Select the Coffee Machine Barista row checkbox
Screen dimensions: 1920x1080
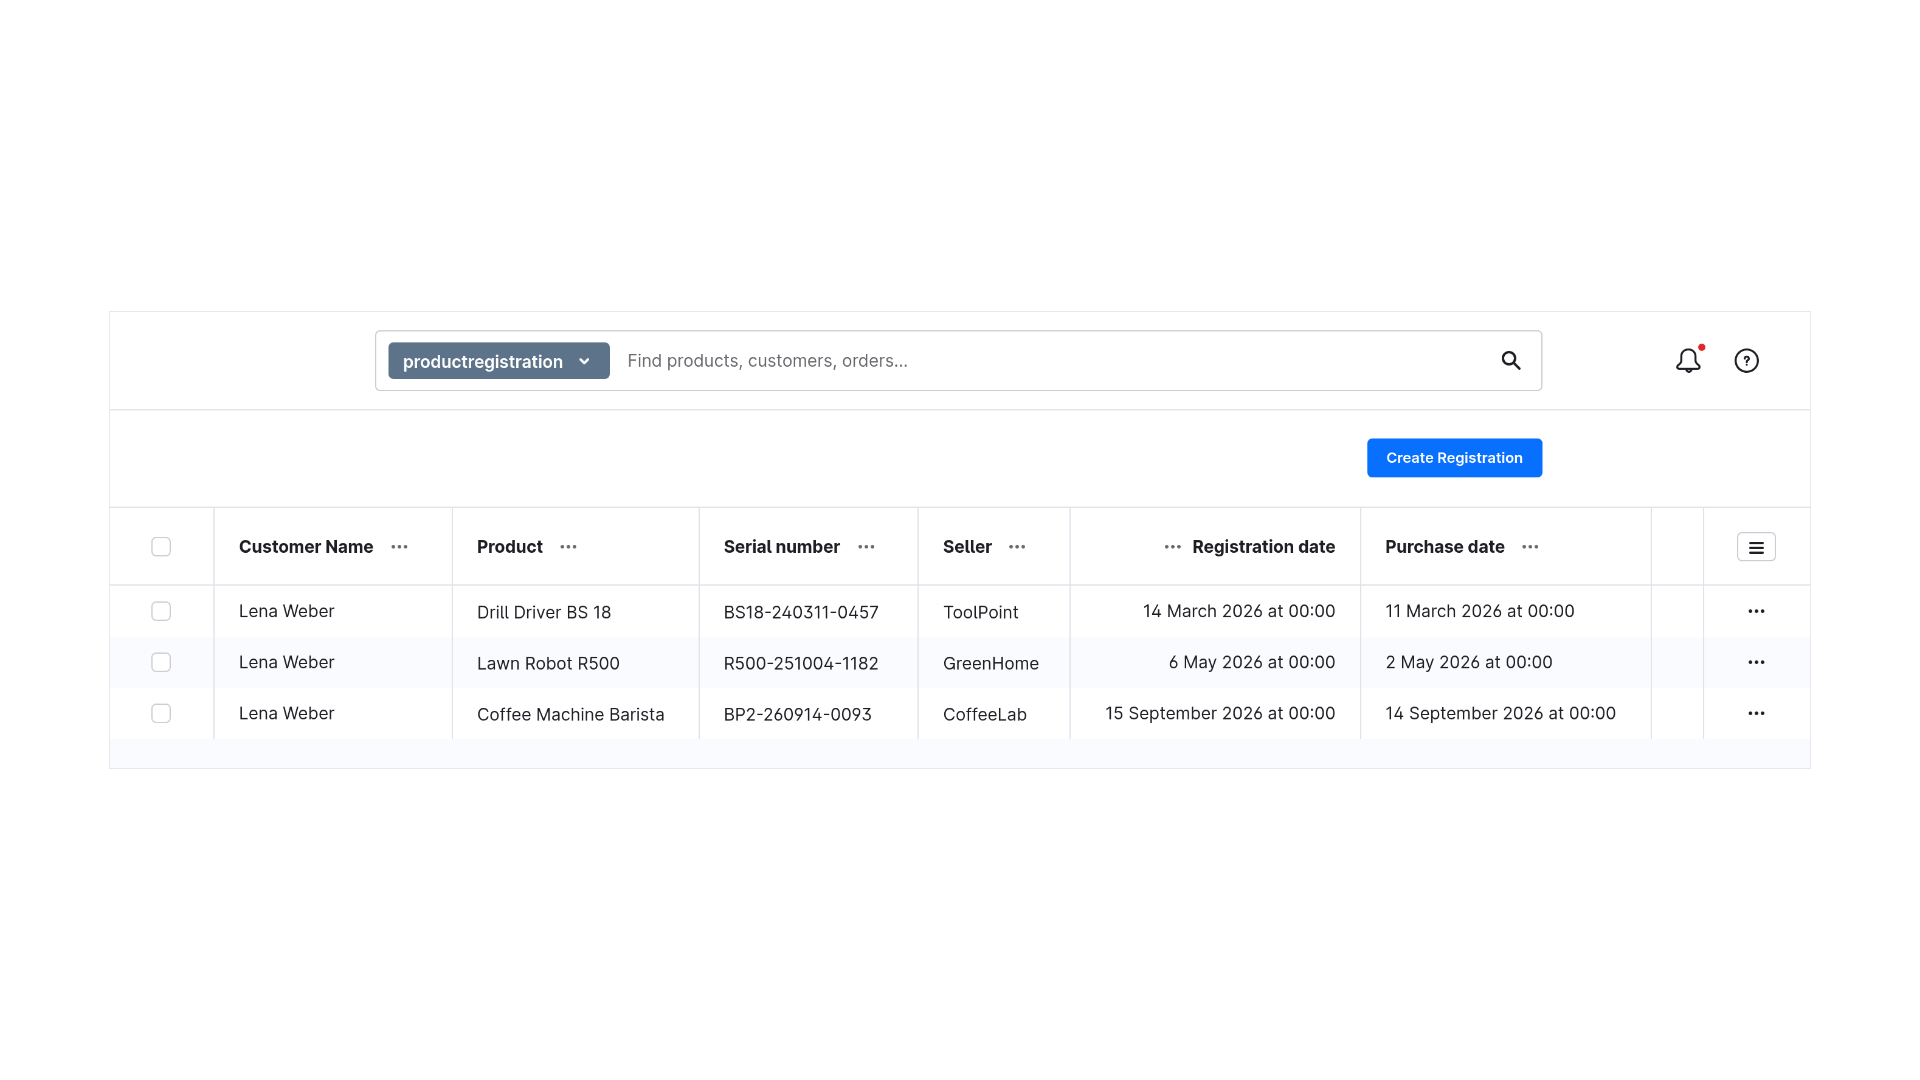pos(161,713)
